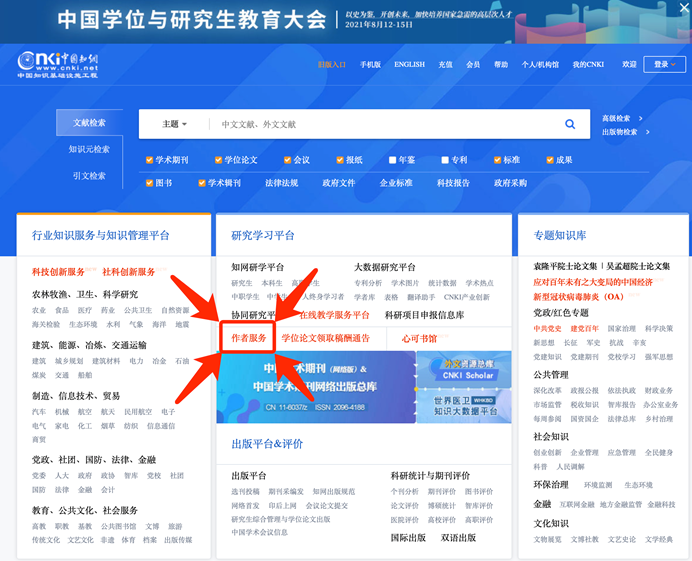Image resolution: width=692 pixels, height=561 pixels.
Task: Open 应对百年未有之大变局的中国经济 link
Action: [x=592, y=282]
